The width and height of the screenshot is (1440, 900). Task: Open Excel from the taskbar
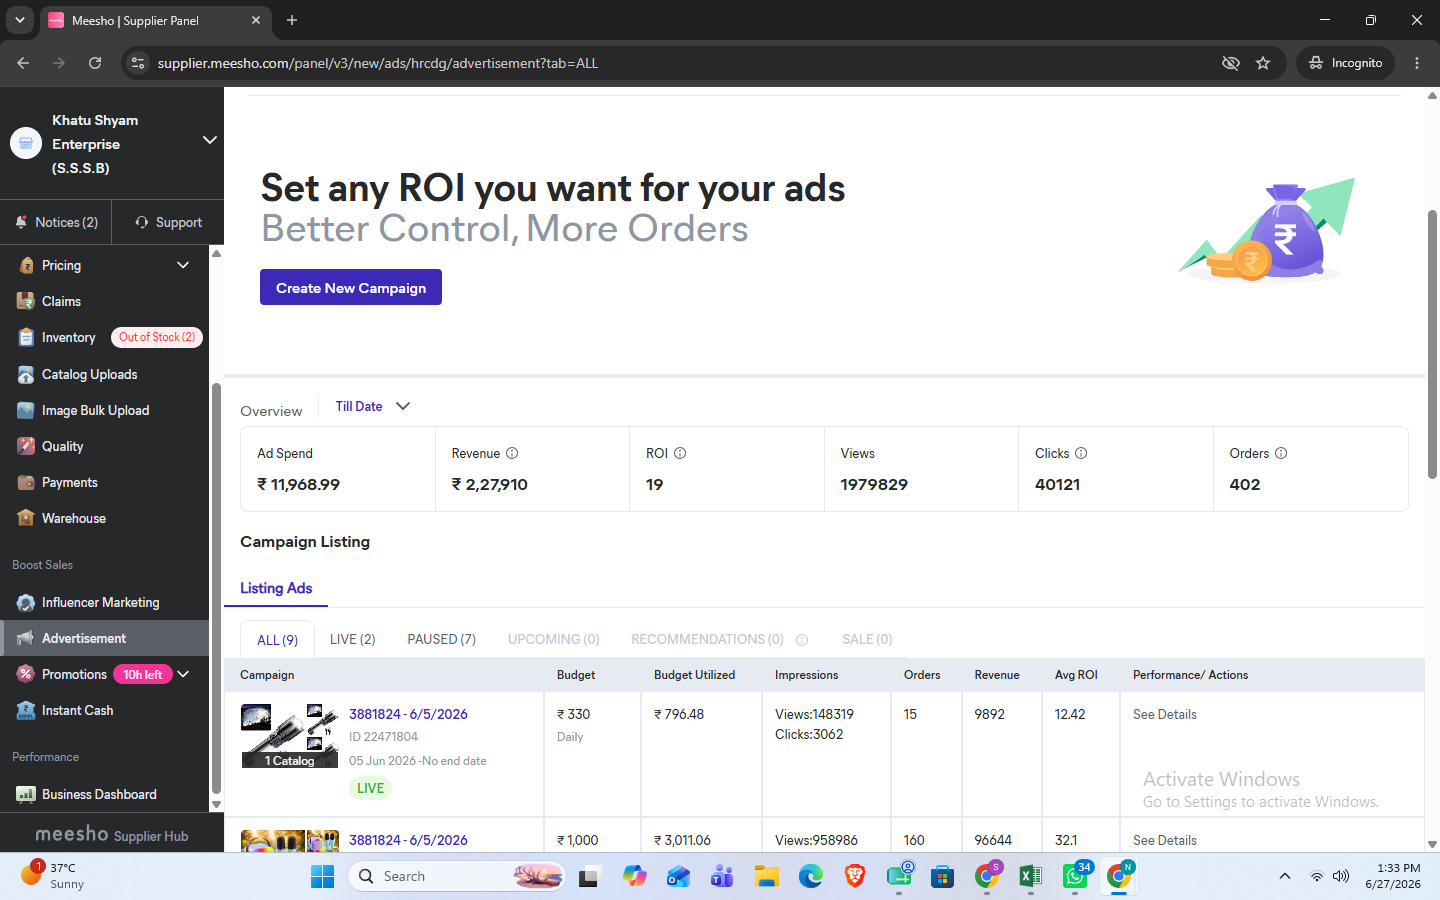click(1030, 877)
